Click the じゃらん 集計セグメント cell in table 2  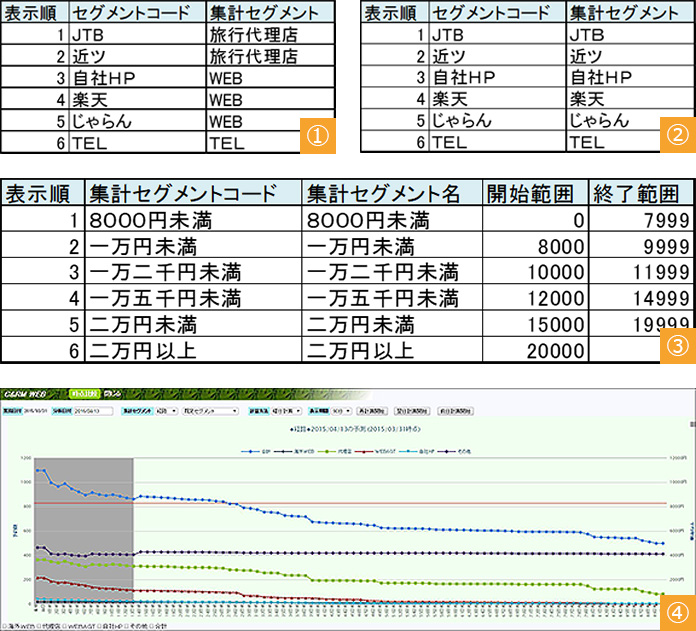point(630,120)
